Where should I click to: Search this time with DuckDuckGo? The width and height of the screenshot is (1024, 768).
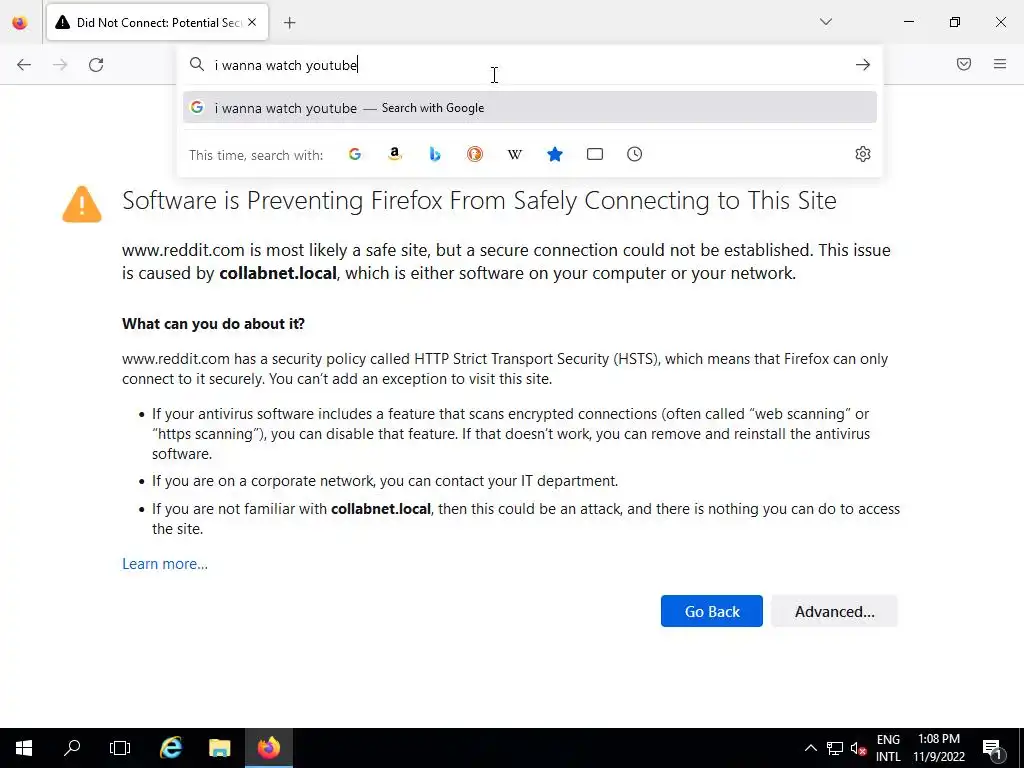tap(475, 154)
